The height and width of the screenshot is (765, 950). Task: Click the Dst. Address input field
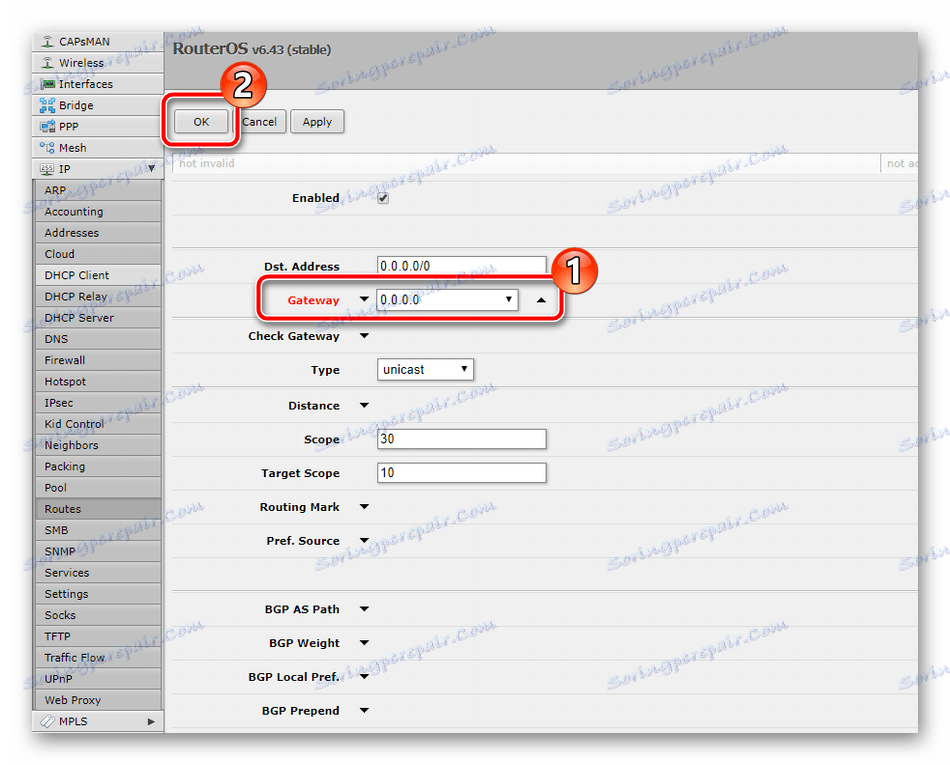pos(462,266)
